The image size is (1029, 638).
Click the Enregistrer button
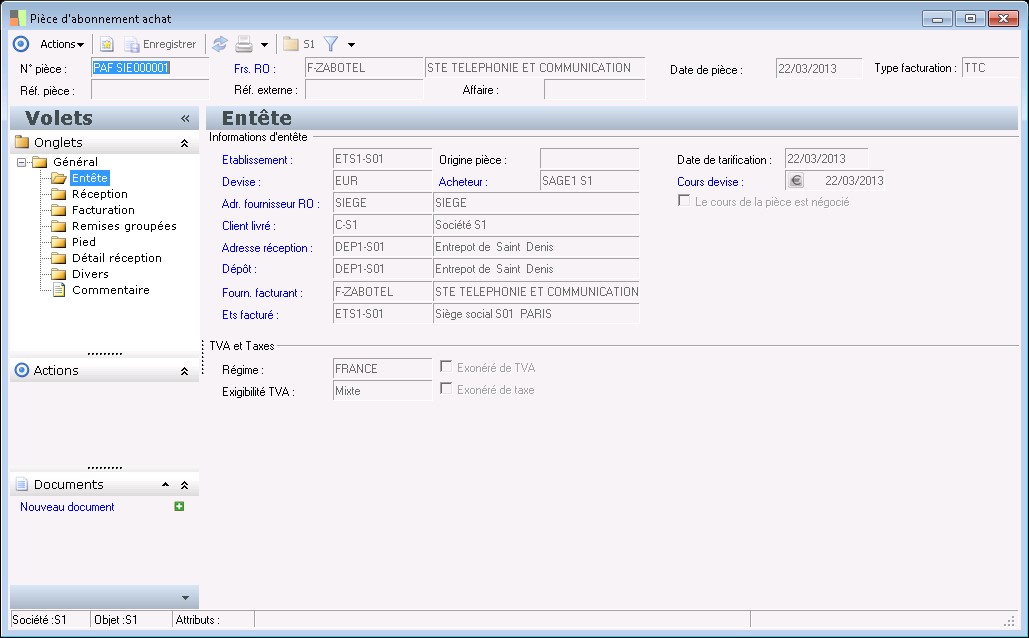160,44
